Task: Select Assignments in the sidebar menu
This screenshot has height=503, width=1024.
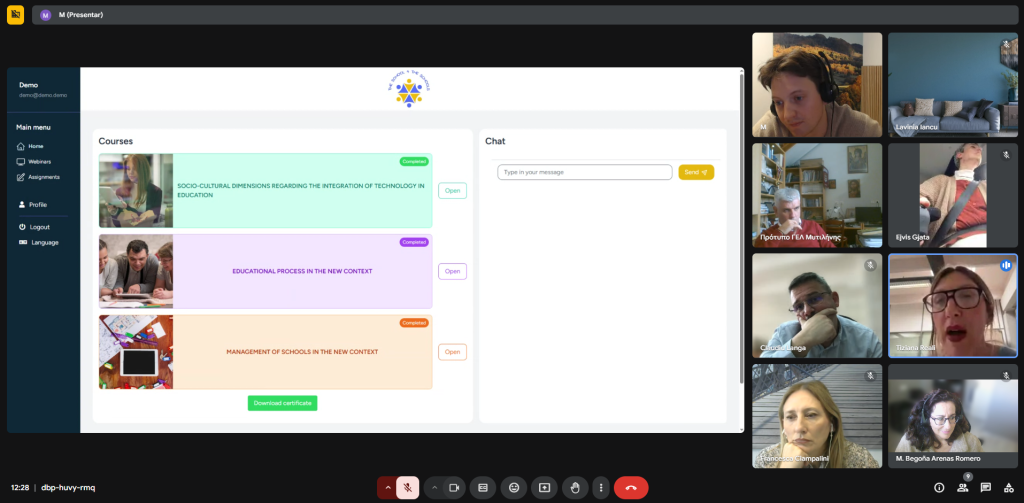Action: [43, 177]
